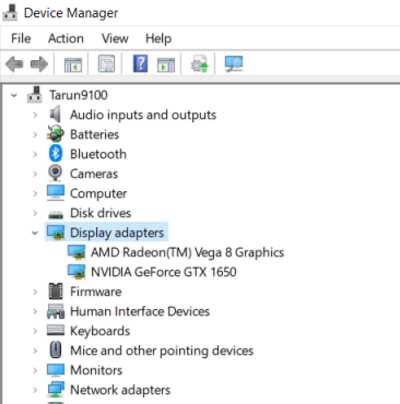Expand the Bluetooth category chevron
400x404 pixels.
click(x=35, y=154)
